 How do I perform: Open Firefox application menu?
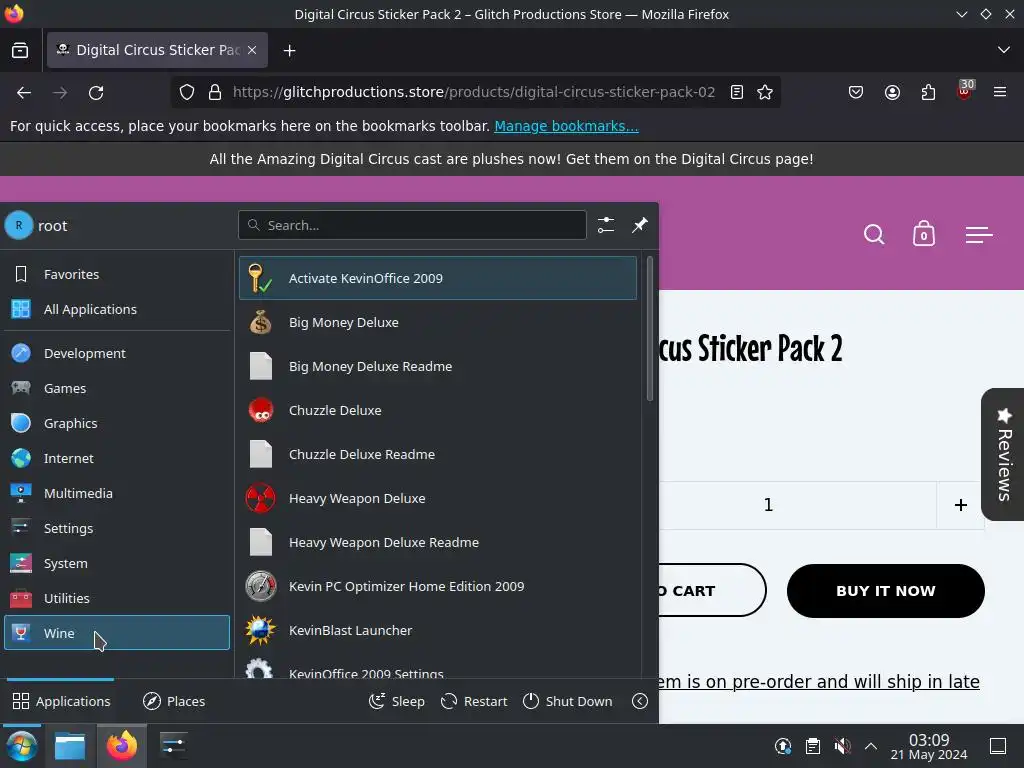(x=1000, y=93)
